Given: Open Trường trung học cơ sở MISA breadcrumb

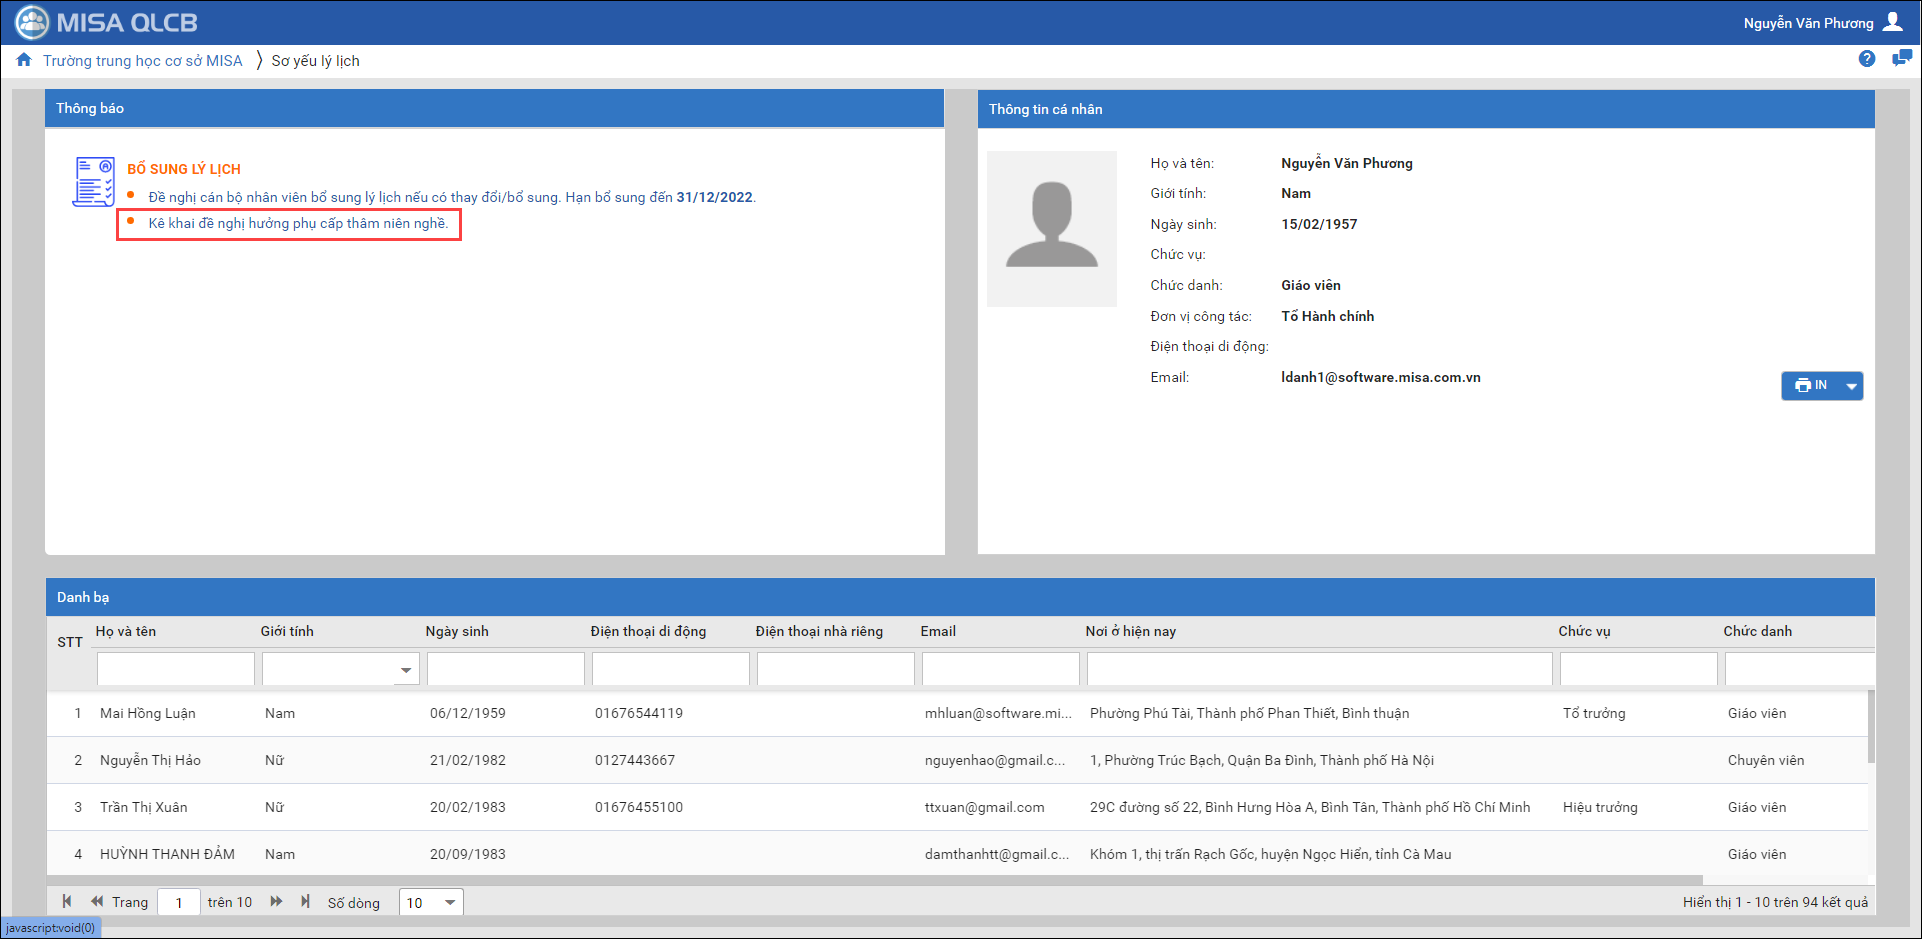Looking at the screenshot, I should click(142, 61).
